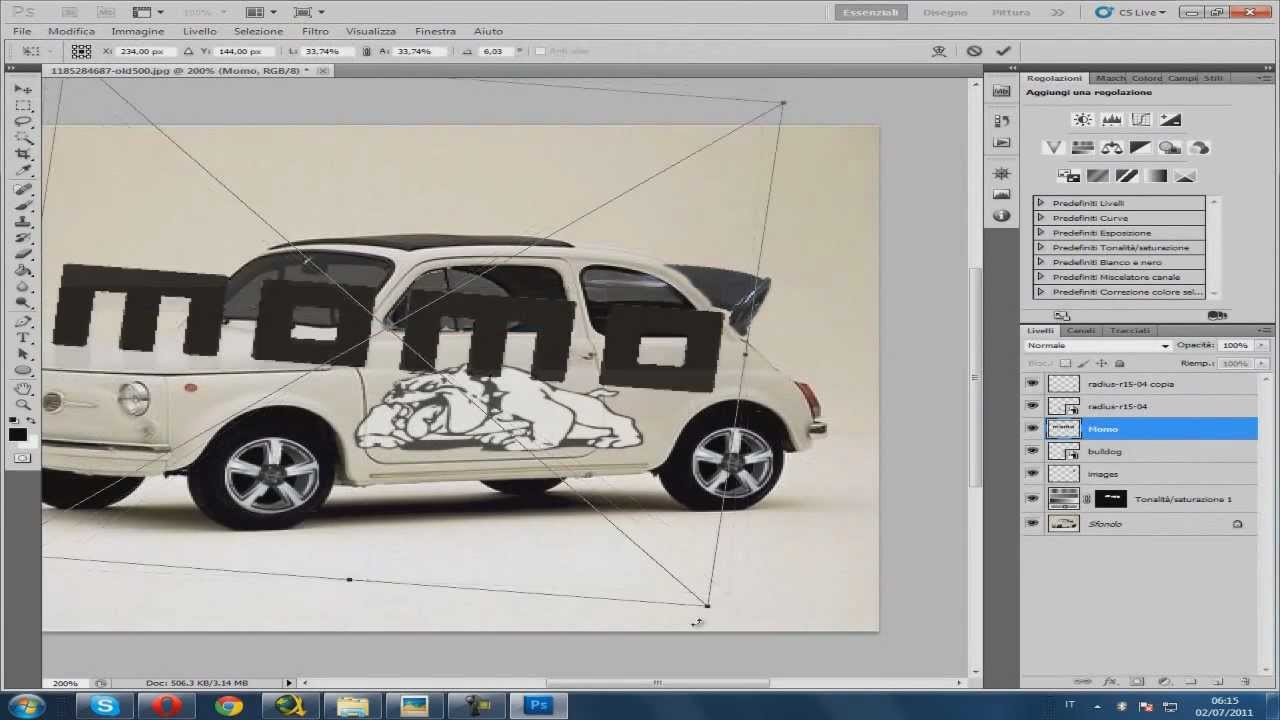Viewport: 1280px width, 720px height.
Task: Hide the radius-r15-04 copia layer
Action: pyautogui.click(x=1033, y=383)
